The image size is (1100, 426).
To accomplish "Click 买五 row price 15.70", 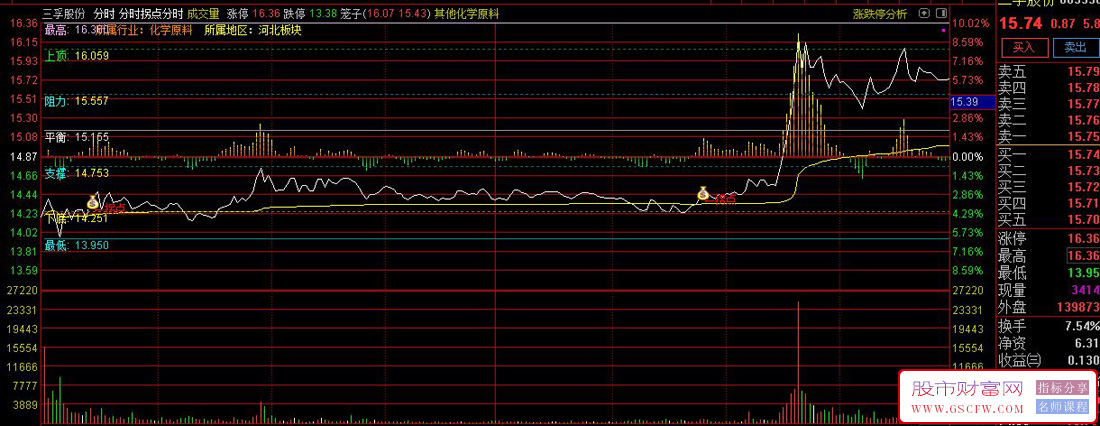I will click(1083, 220).
